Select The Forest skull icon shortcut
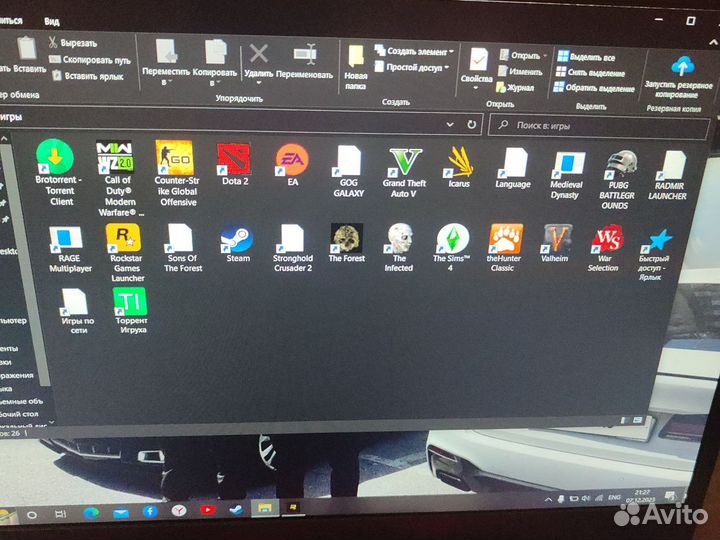The image size is (720, 540). (x=347, y=243)
